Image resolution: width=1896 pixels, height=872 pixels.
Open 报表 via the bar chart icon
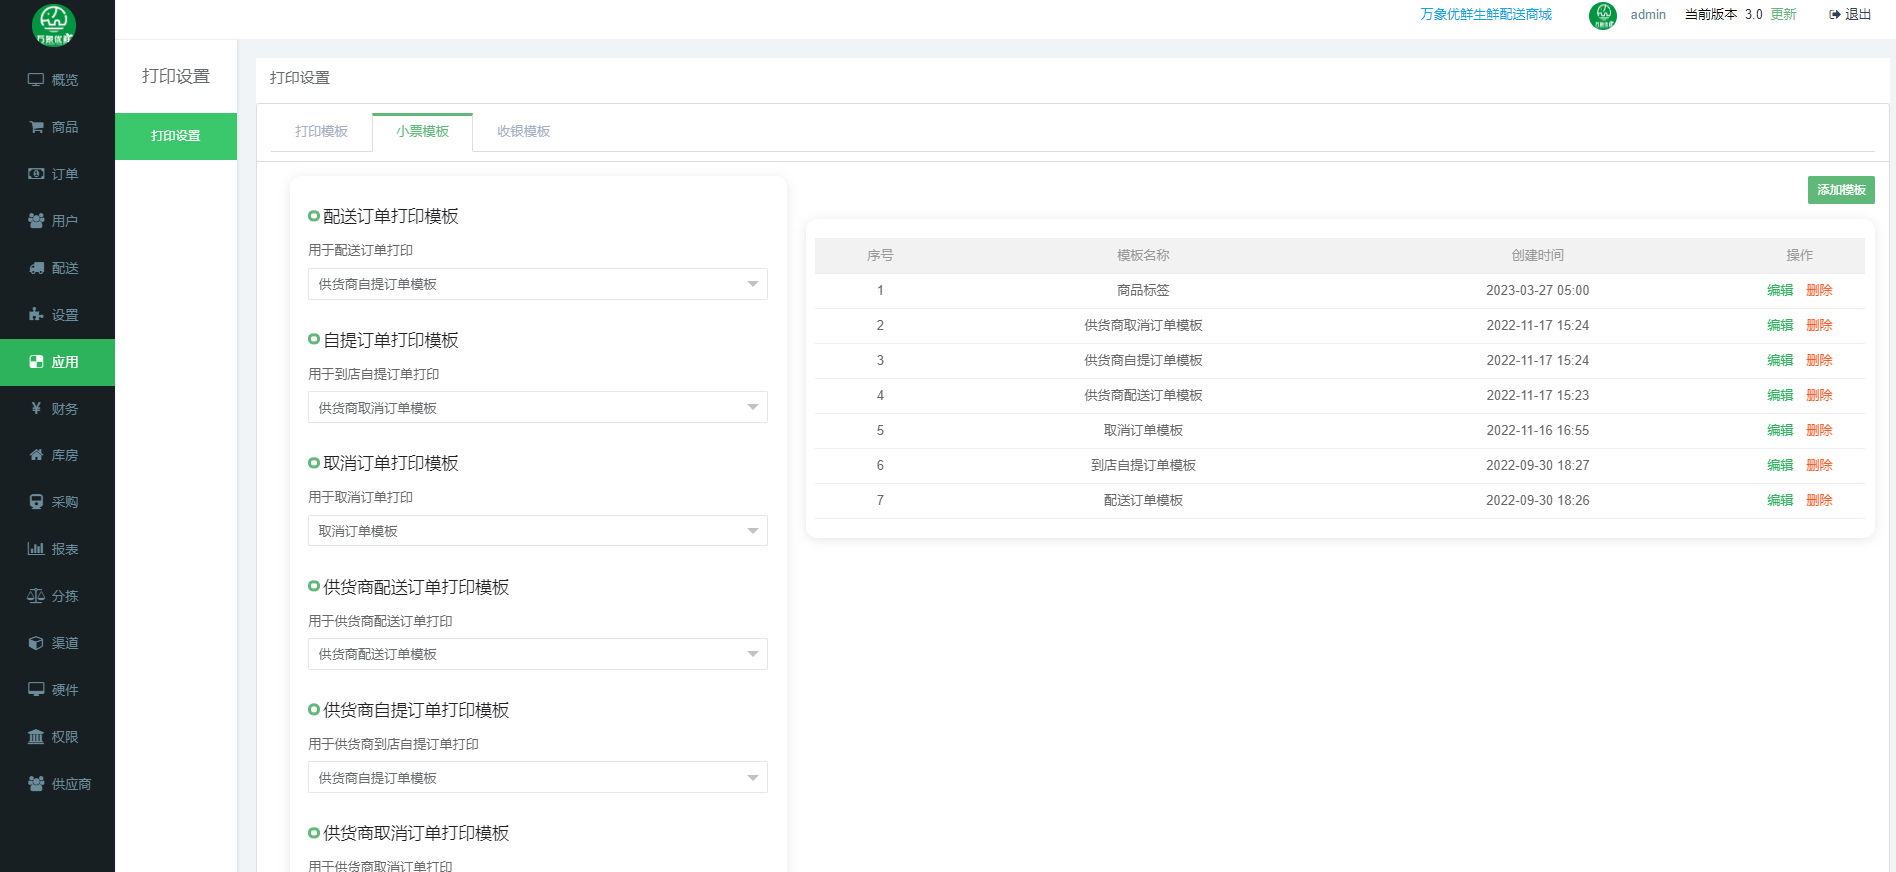tap(36, 549)
